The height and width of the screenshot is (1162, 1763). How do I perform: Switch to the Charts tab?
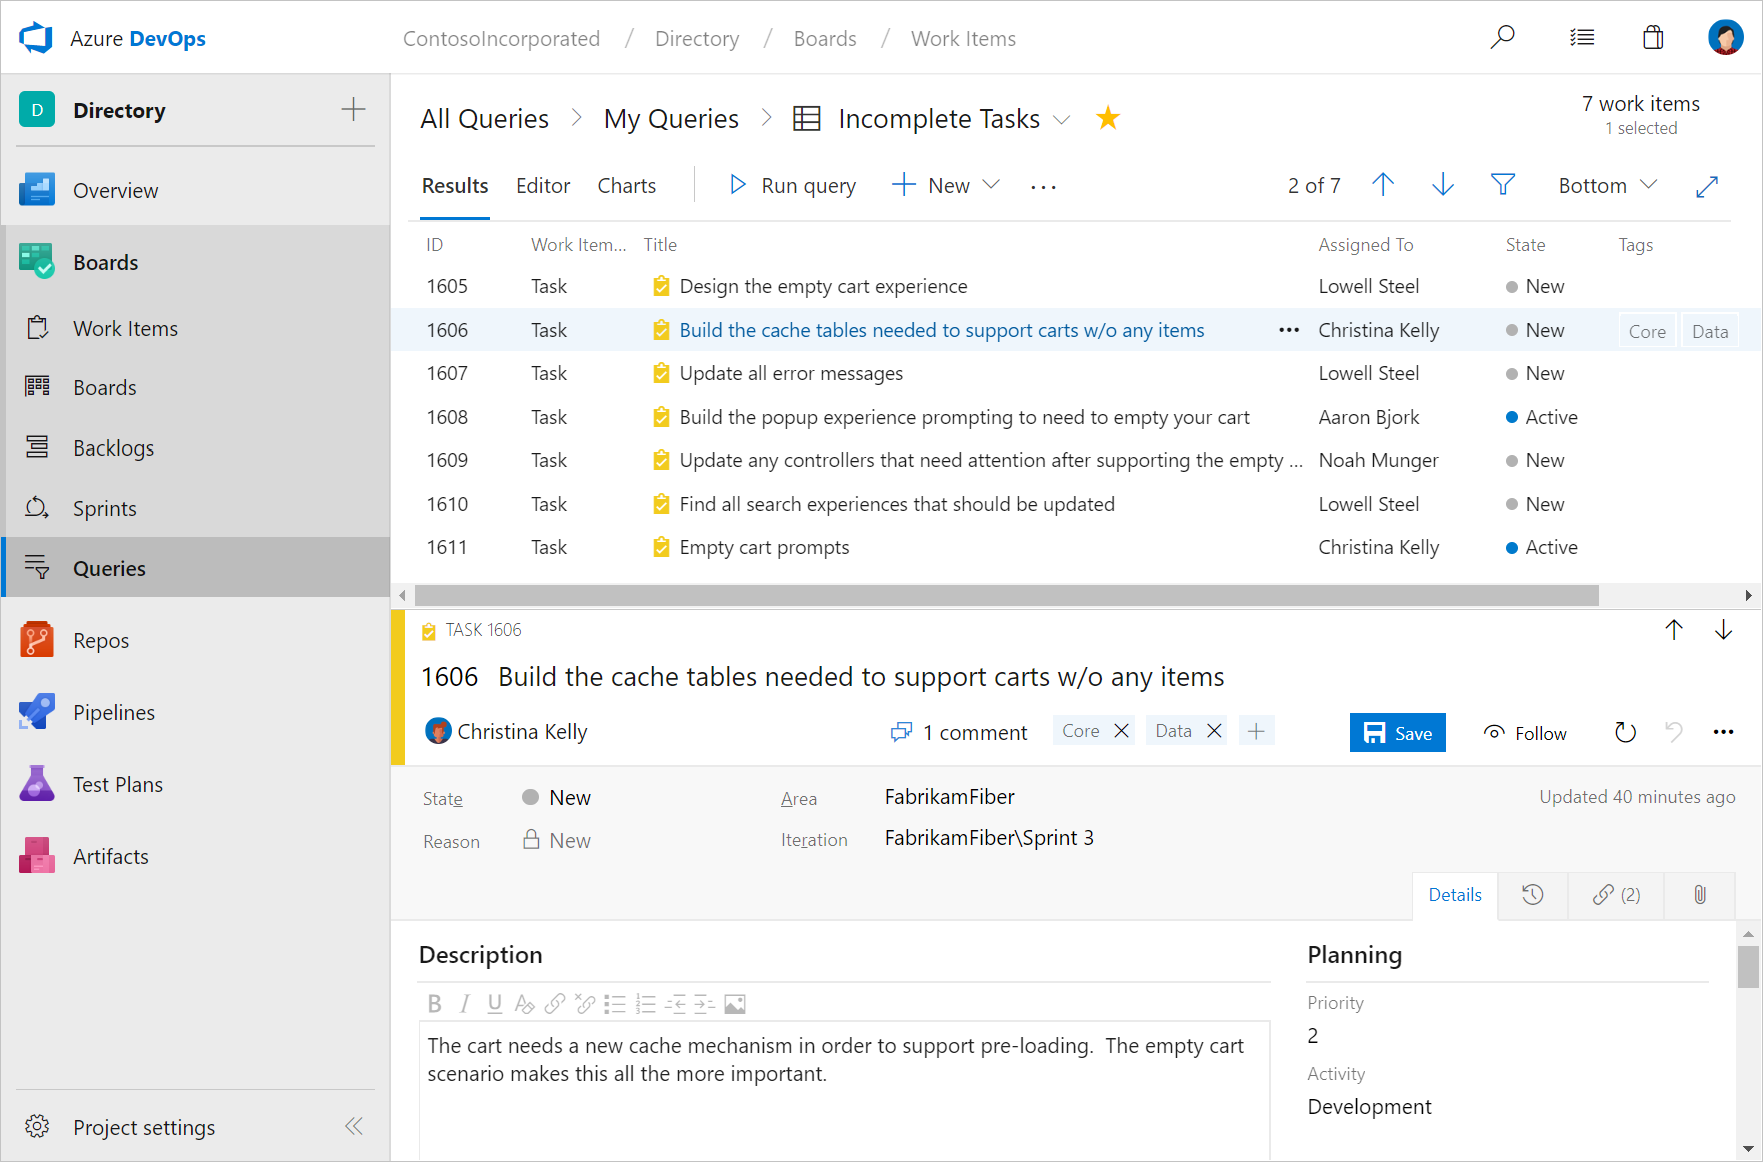click(627, 186)
